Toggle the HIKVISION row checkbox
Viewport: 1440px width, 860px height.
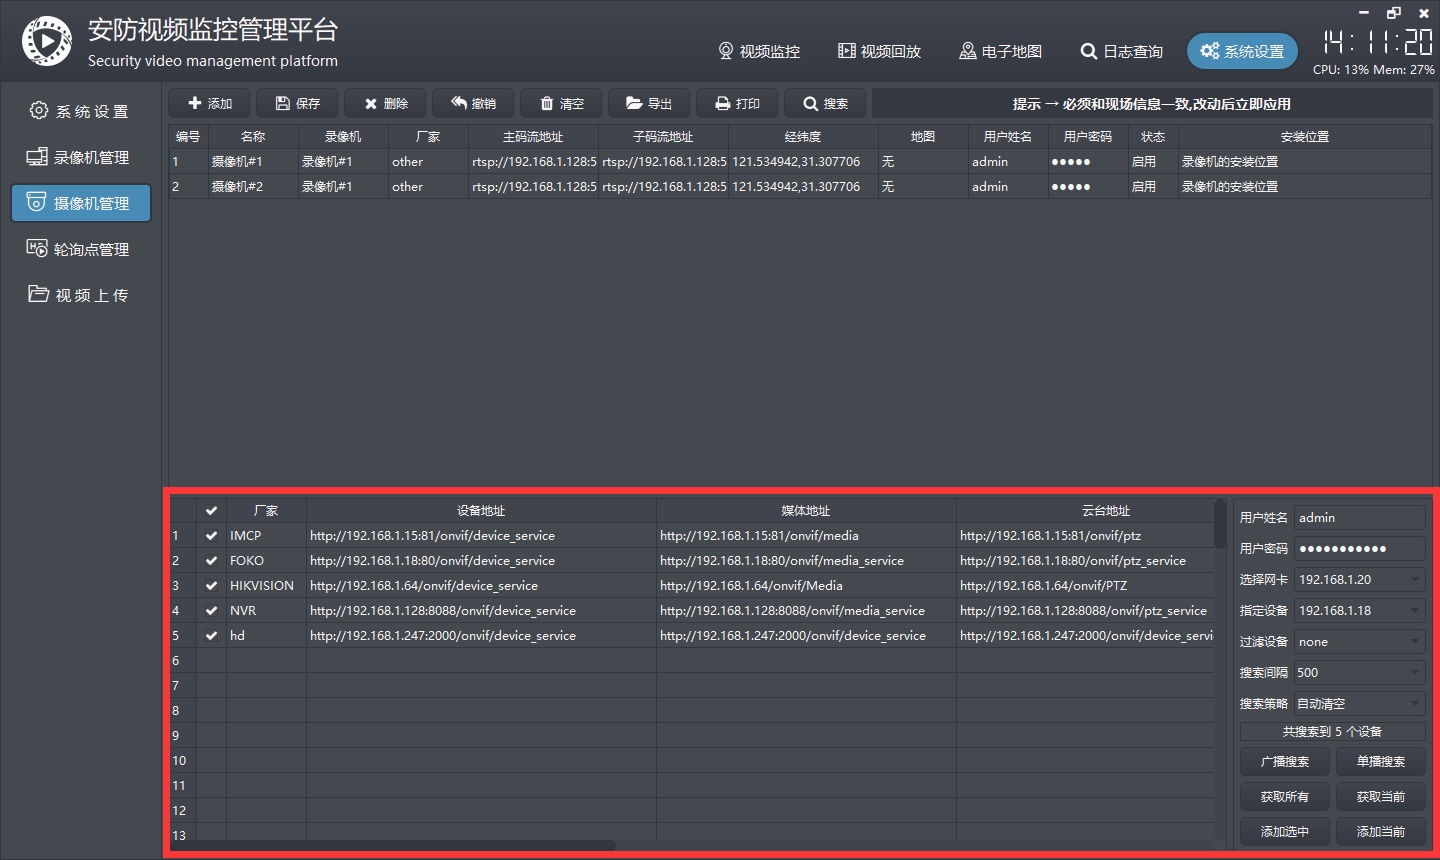[211, 586]
